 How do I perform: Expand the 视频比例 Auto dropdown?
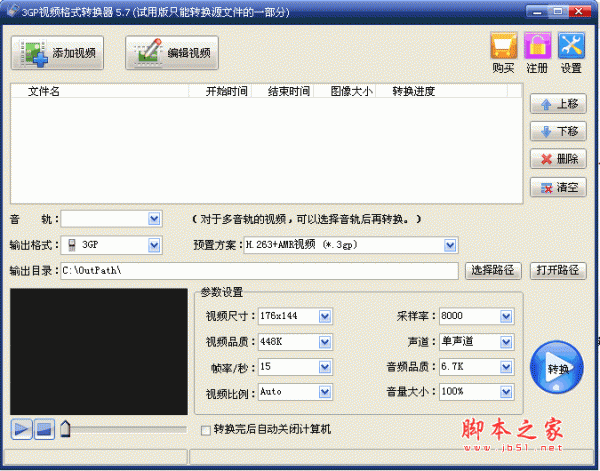[325, 392]
